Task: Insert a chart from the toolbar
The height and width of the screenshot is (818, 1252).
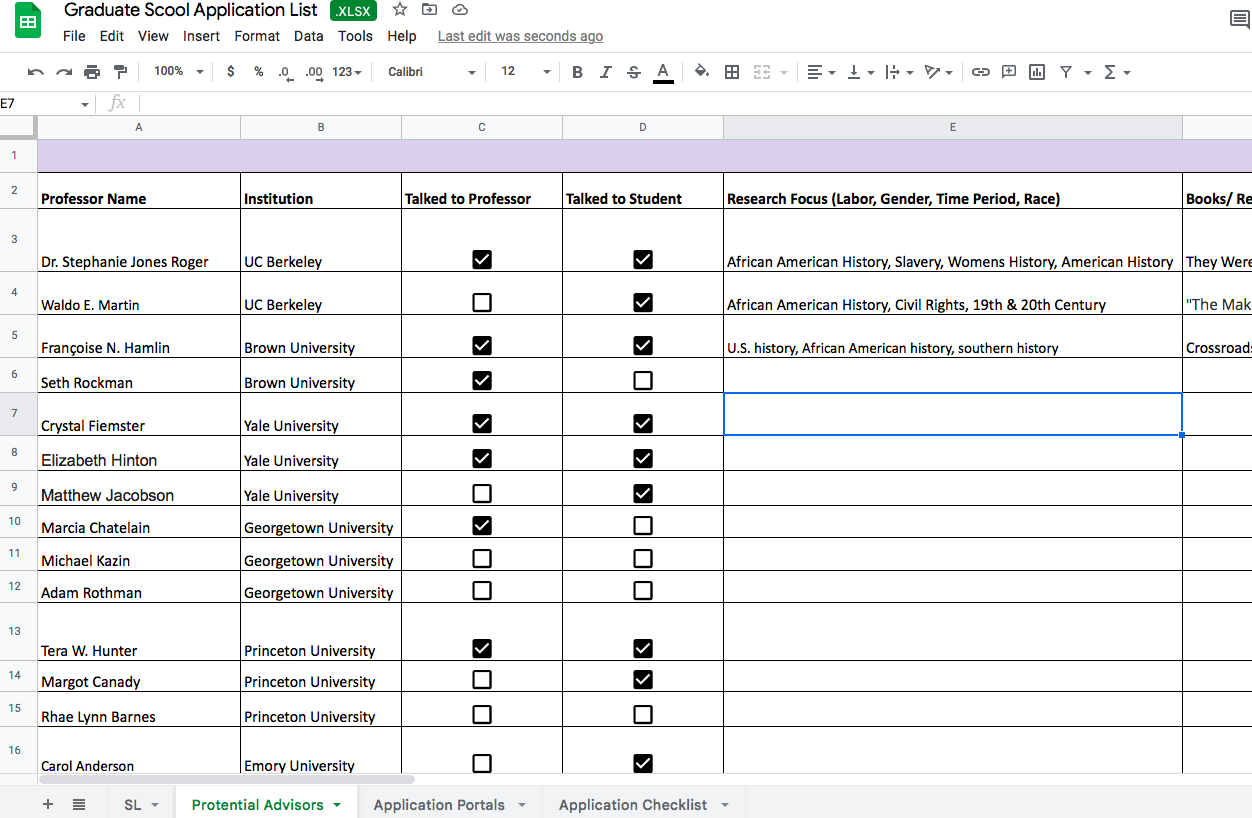Action: [x=1036, y=71]
